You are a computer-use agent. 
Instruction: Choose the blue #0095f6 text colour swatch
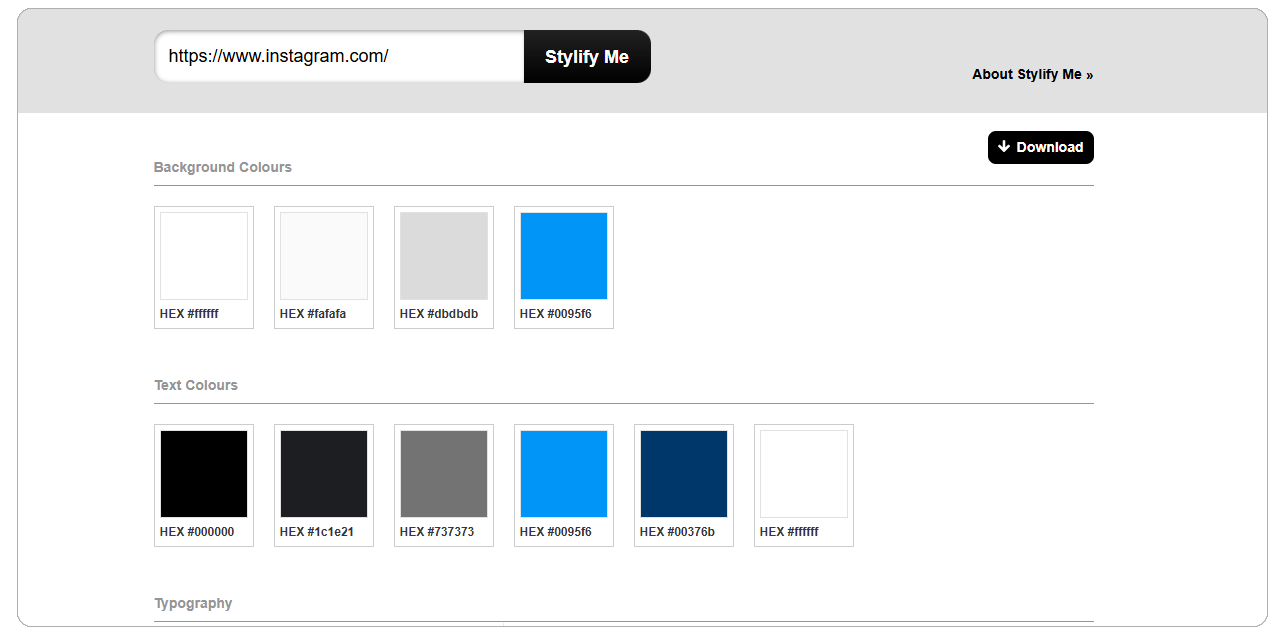[x=564, y=474]
